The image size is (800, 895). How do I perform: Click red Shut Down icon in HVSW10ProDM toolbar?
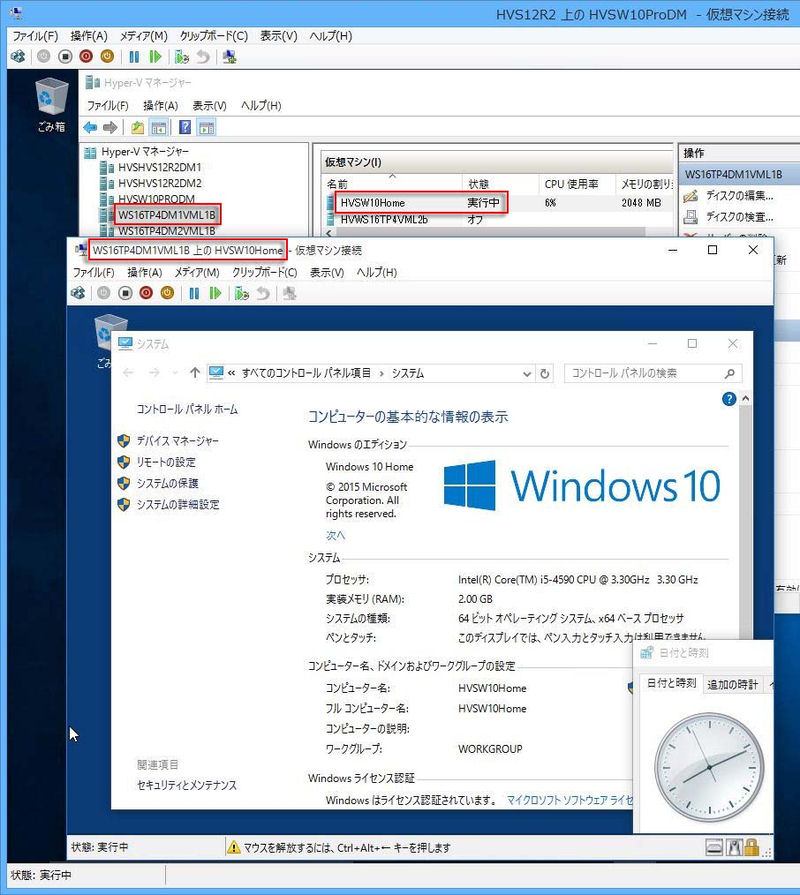[86, 57]
